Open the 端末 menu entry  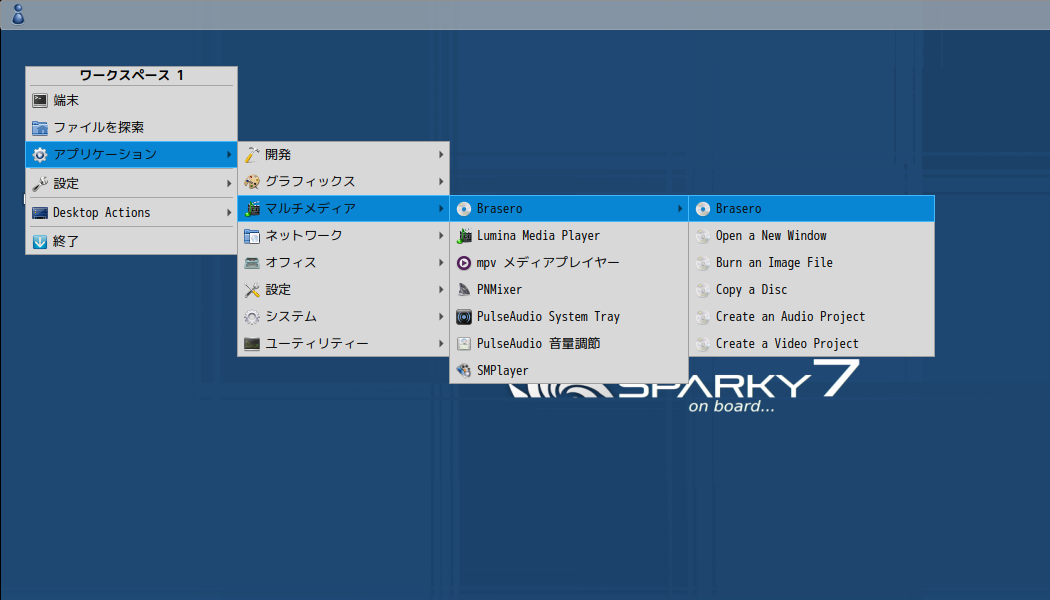coord(131,100)
